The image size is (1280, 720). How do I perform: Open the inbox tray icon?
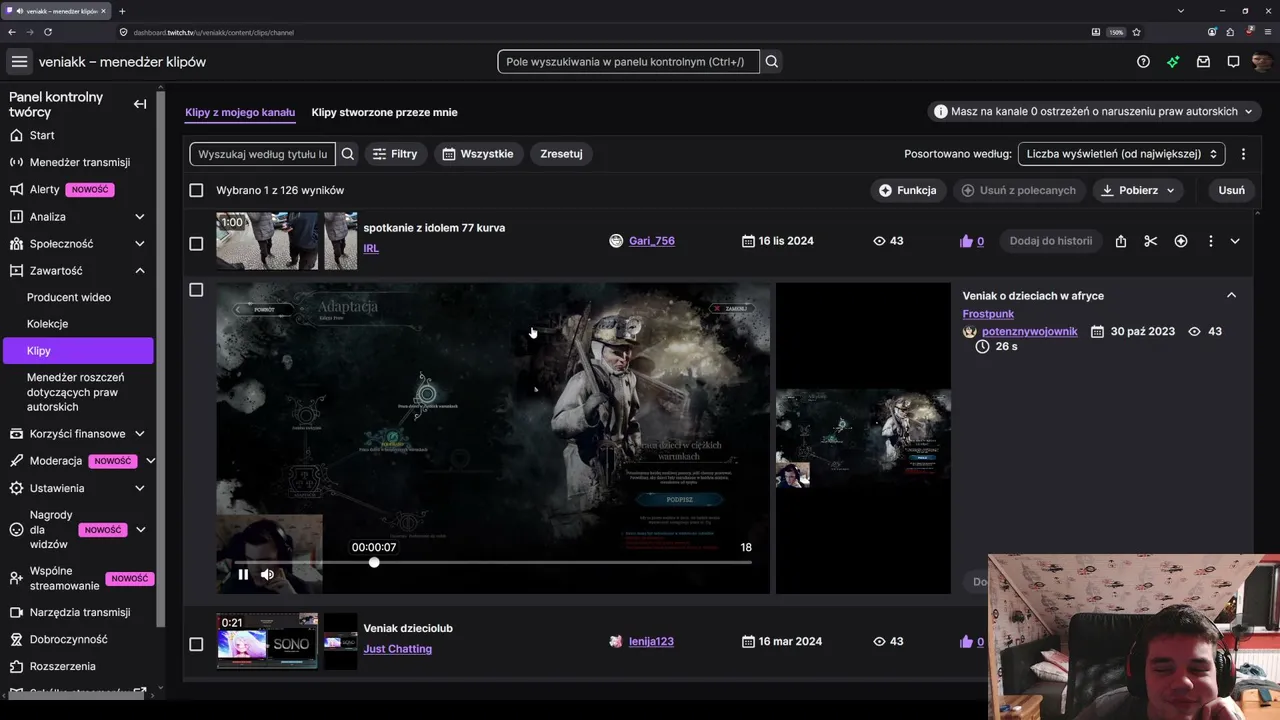[1203, 62]
